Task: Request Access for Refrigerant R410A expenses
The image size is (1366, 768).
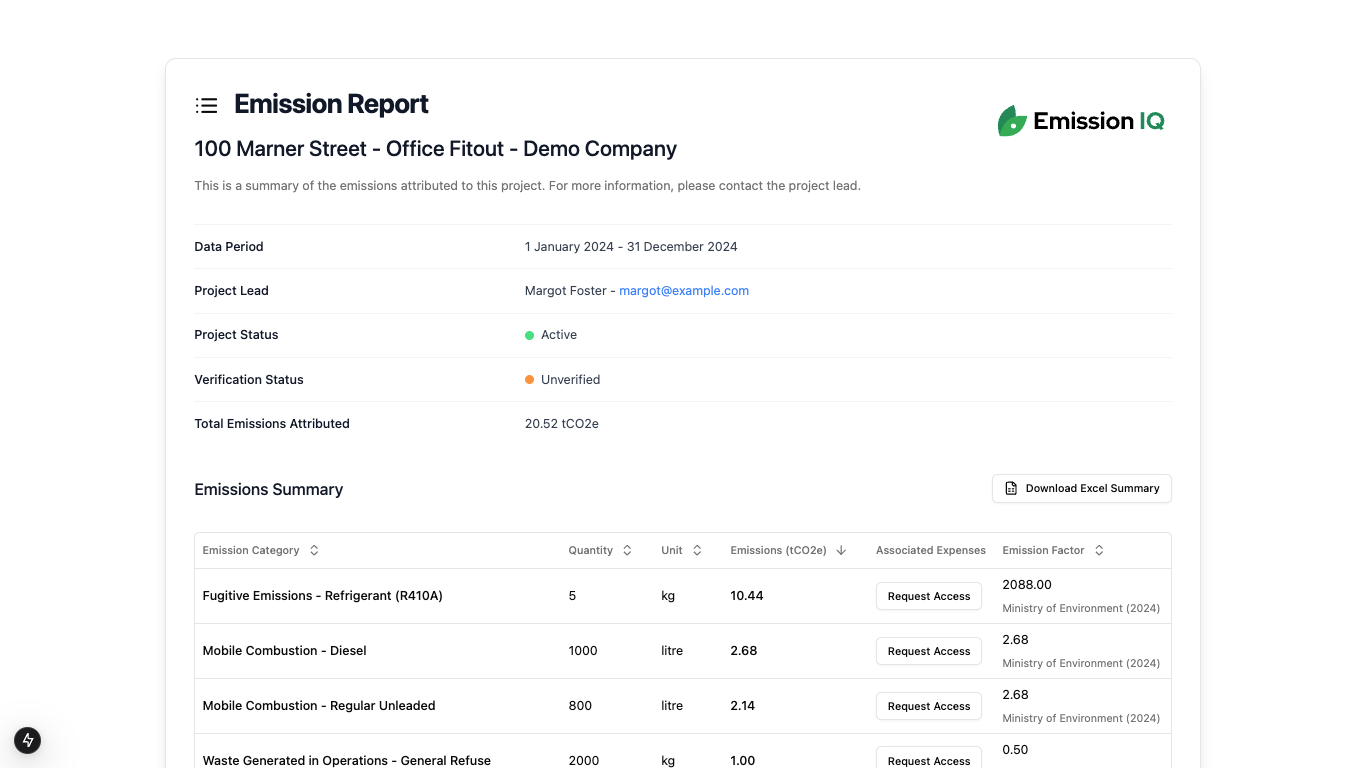Action: (929, 596)
